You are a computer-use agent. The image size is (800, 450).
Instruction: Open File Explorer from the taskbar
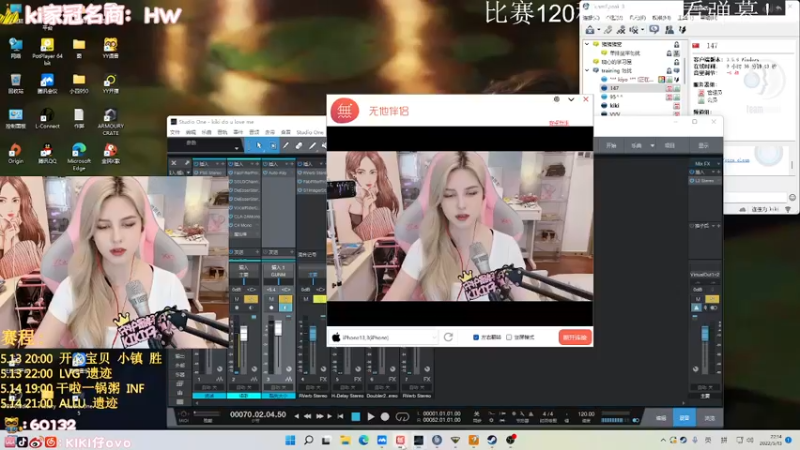(345, 440)
